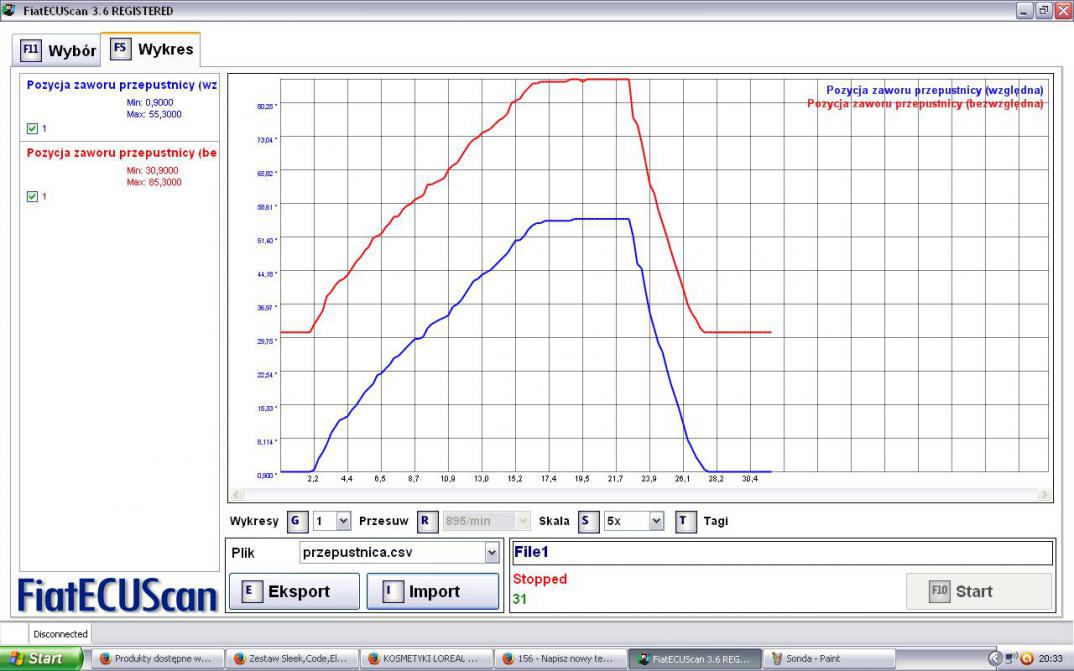Switch to the Wybór tab

click(60, 50)
